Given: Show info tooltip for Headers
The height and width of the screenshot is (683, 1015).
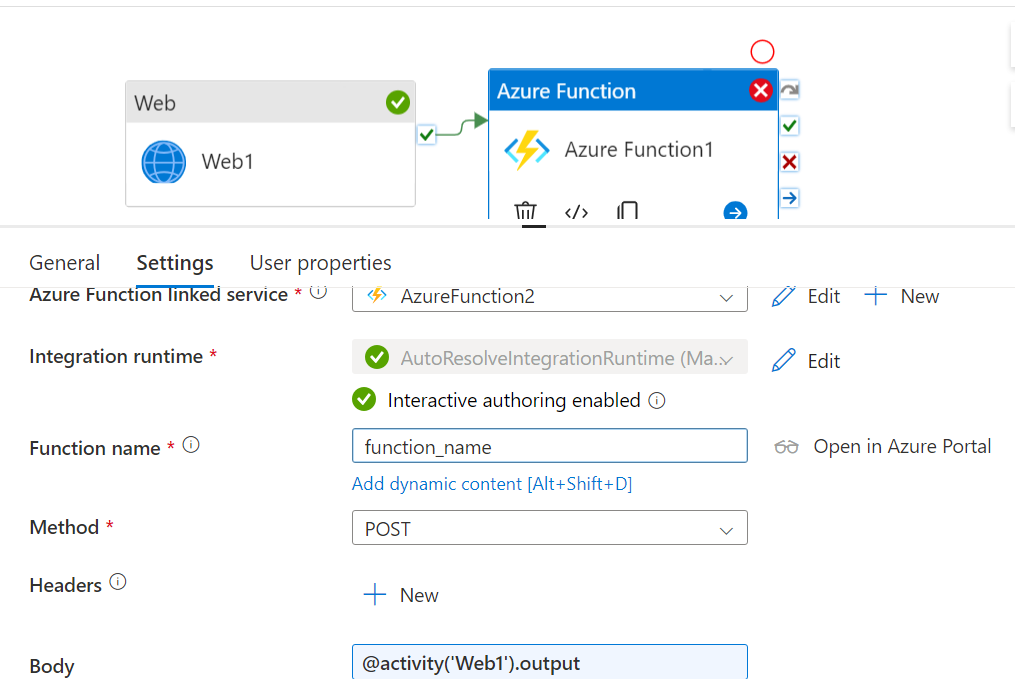Looking at the screenshot, I should [x=118, y=582].
